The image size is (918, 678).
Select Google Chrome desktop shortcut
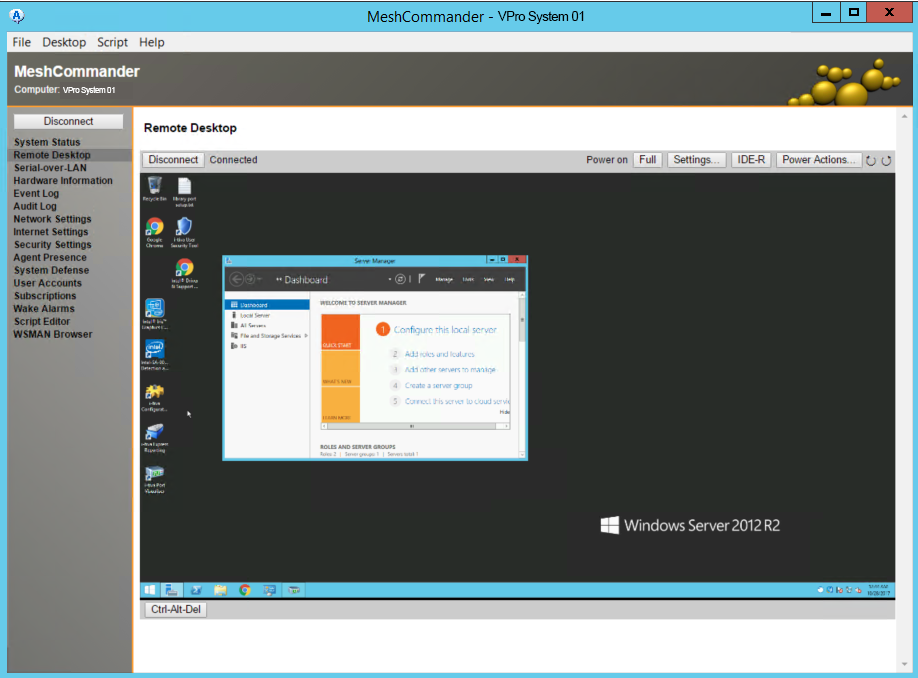(x=155, y=232)
